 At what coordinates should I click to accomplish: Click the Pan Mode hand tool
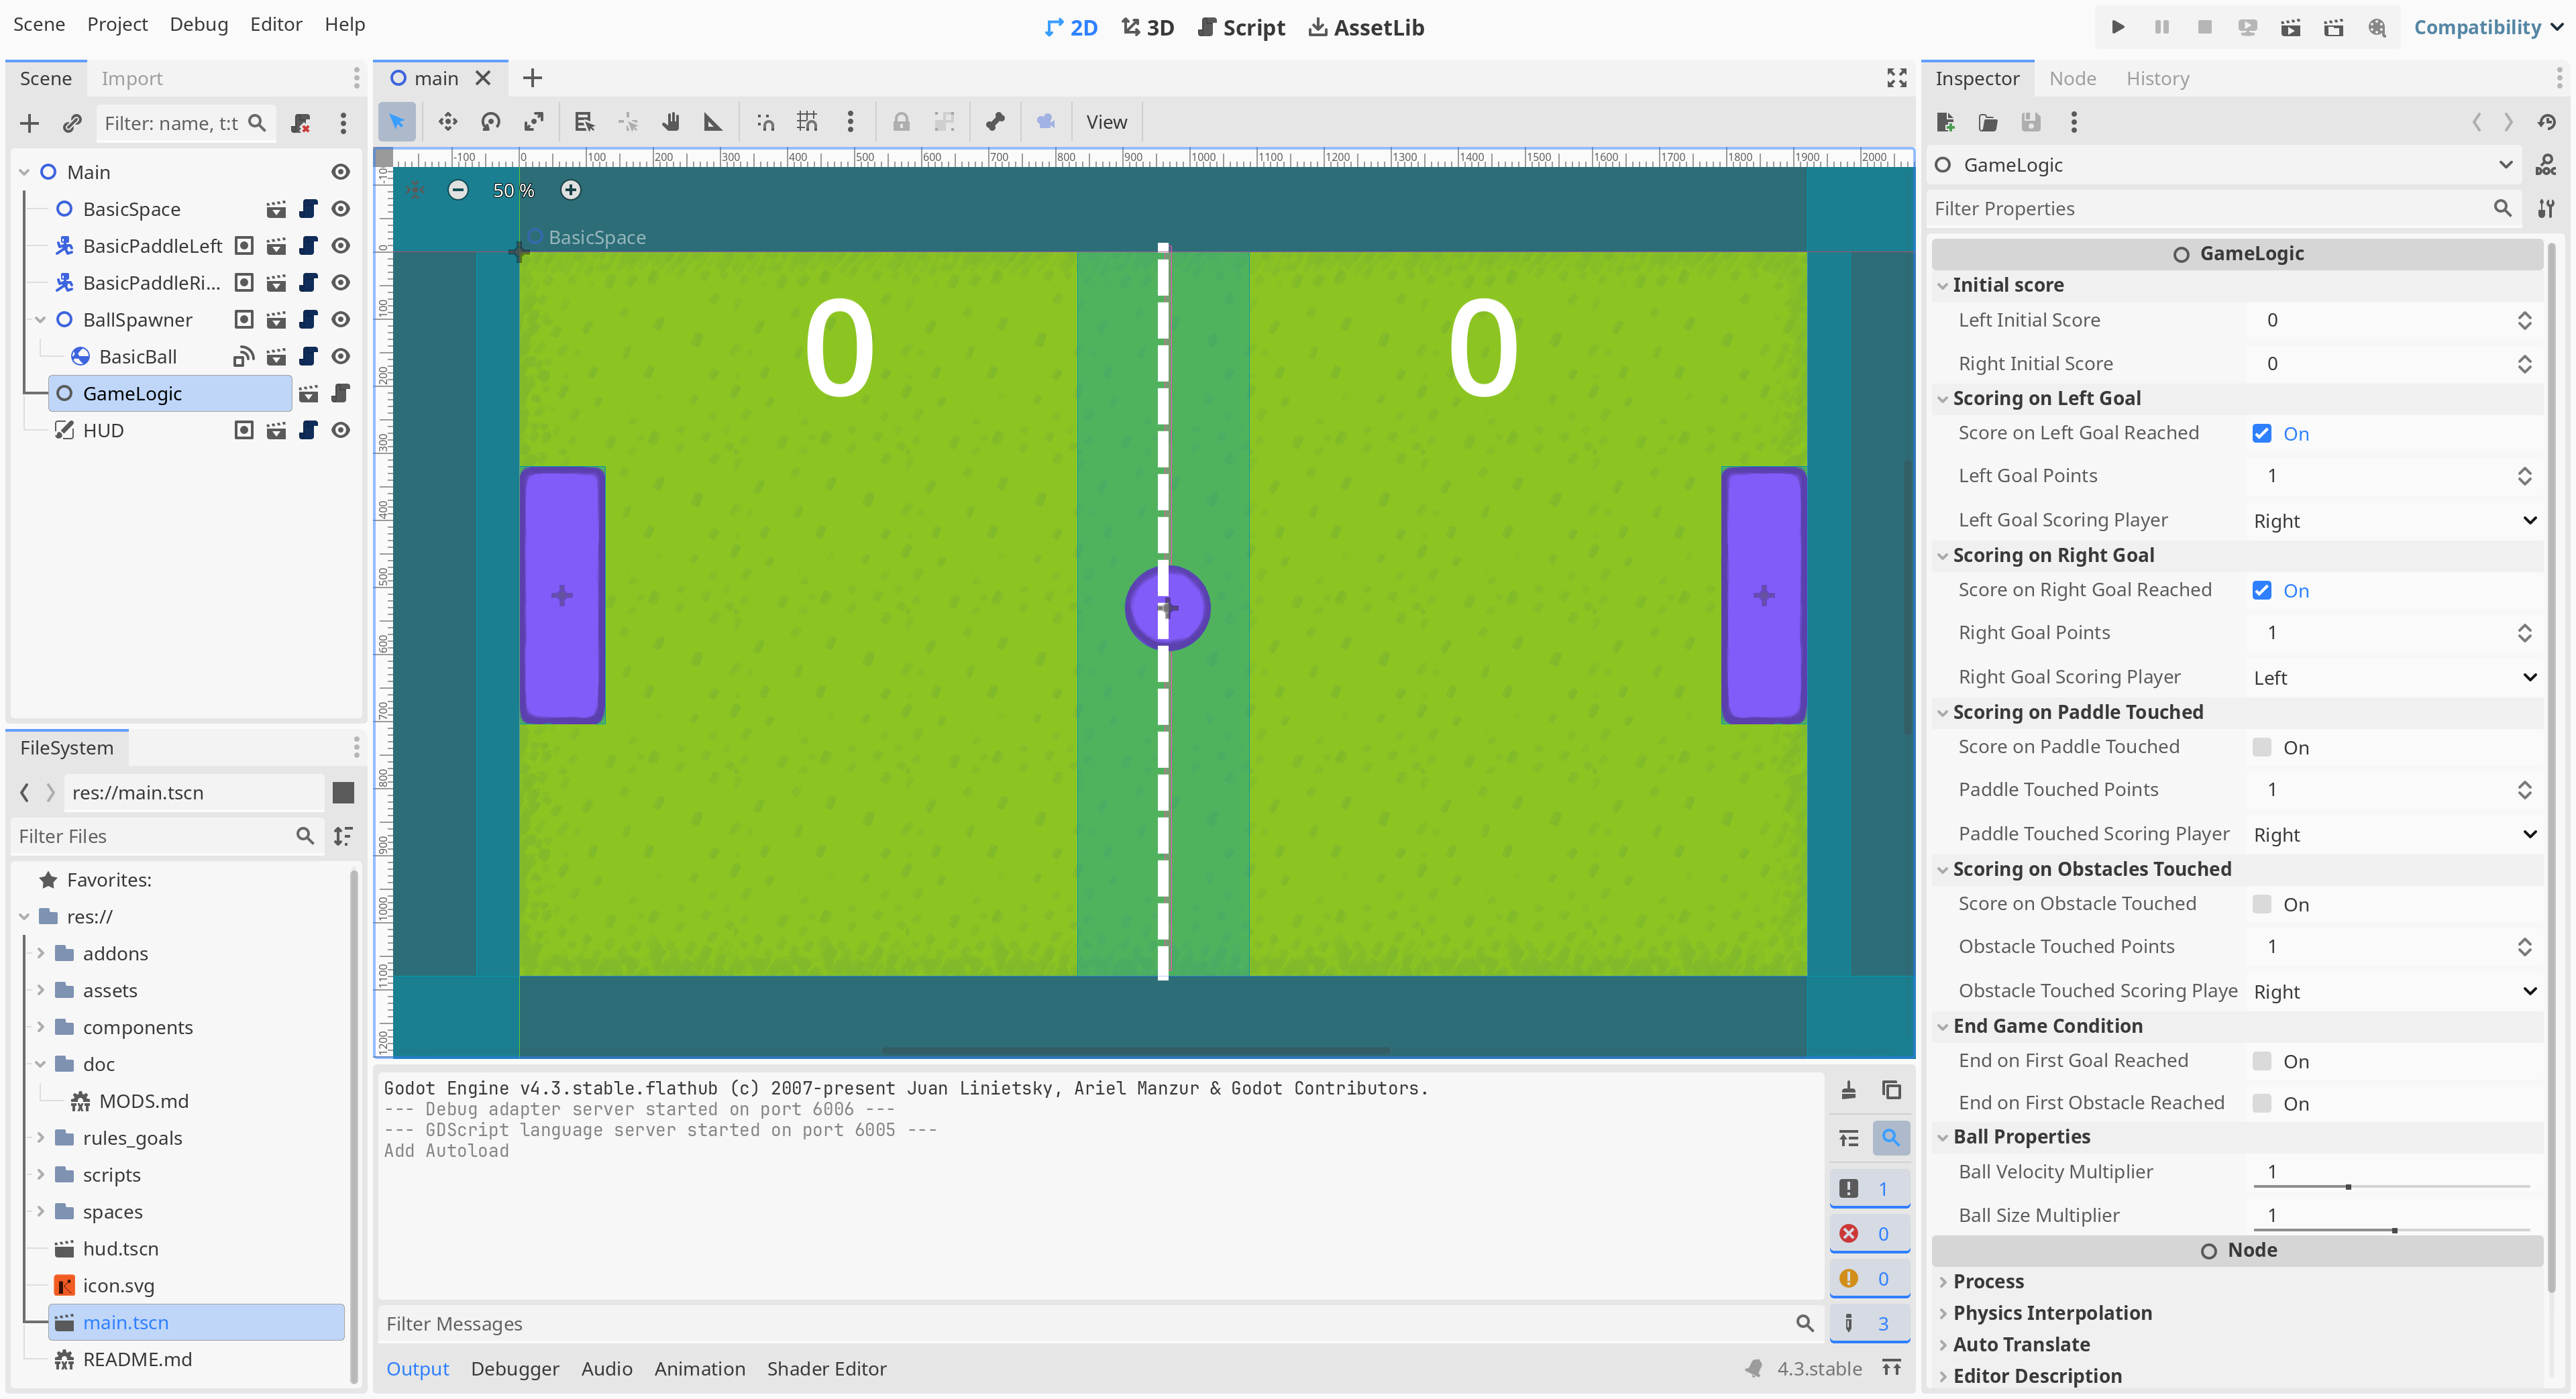[671, 122]
